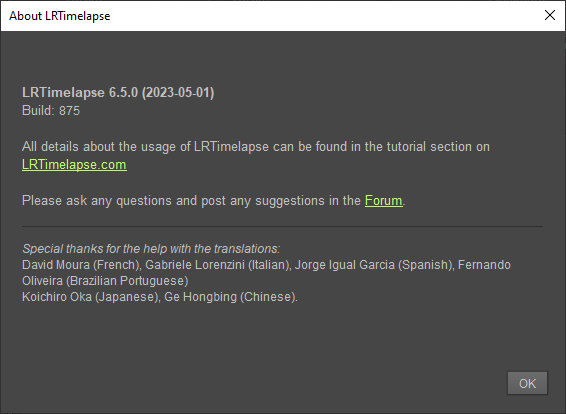566x414 pixels.
Task: Click the Koichiro Oka (Japanese) credit
Action: (91, 297)
